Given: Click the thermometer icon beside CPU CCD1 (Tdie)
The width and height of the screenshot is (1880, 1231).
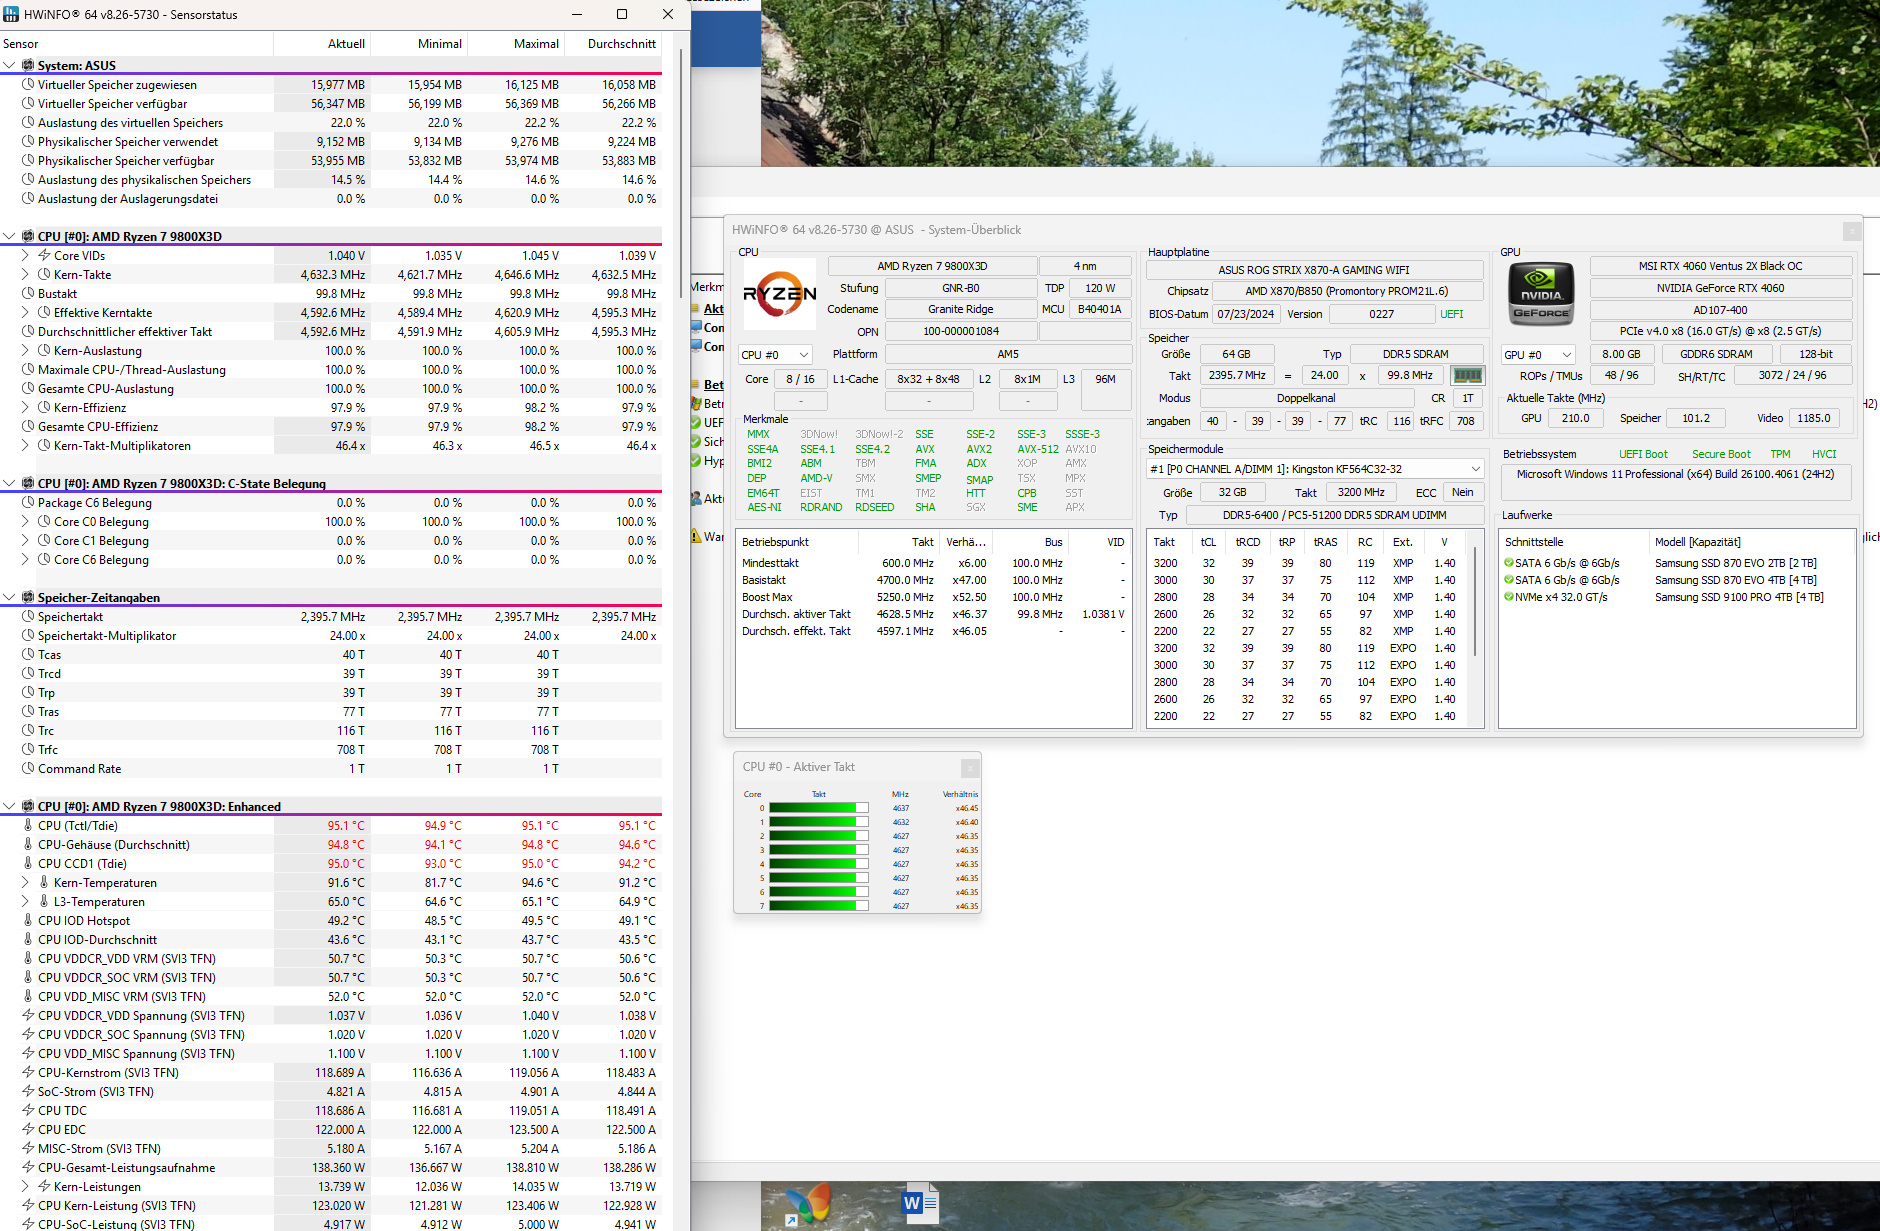Looking at the screenshot, I should (29, 864).
